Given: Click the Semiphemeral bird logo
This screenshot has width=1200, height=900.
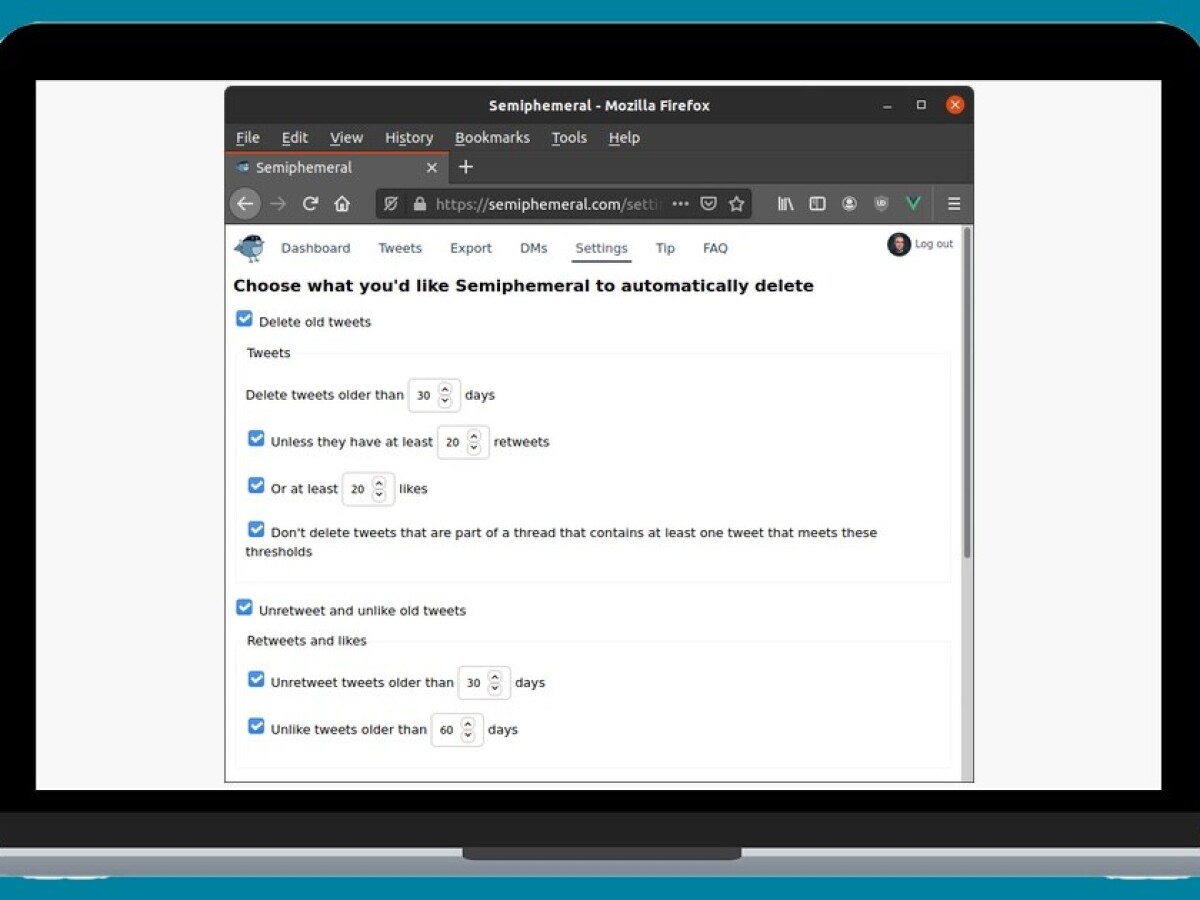Looking at the screenshot, I should pos(249,247).
